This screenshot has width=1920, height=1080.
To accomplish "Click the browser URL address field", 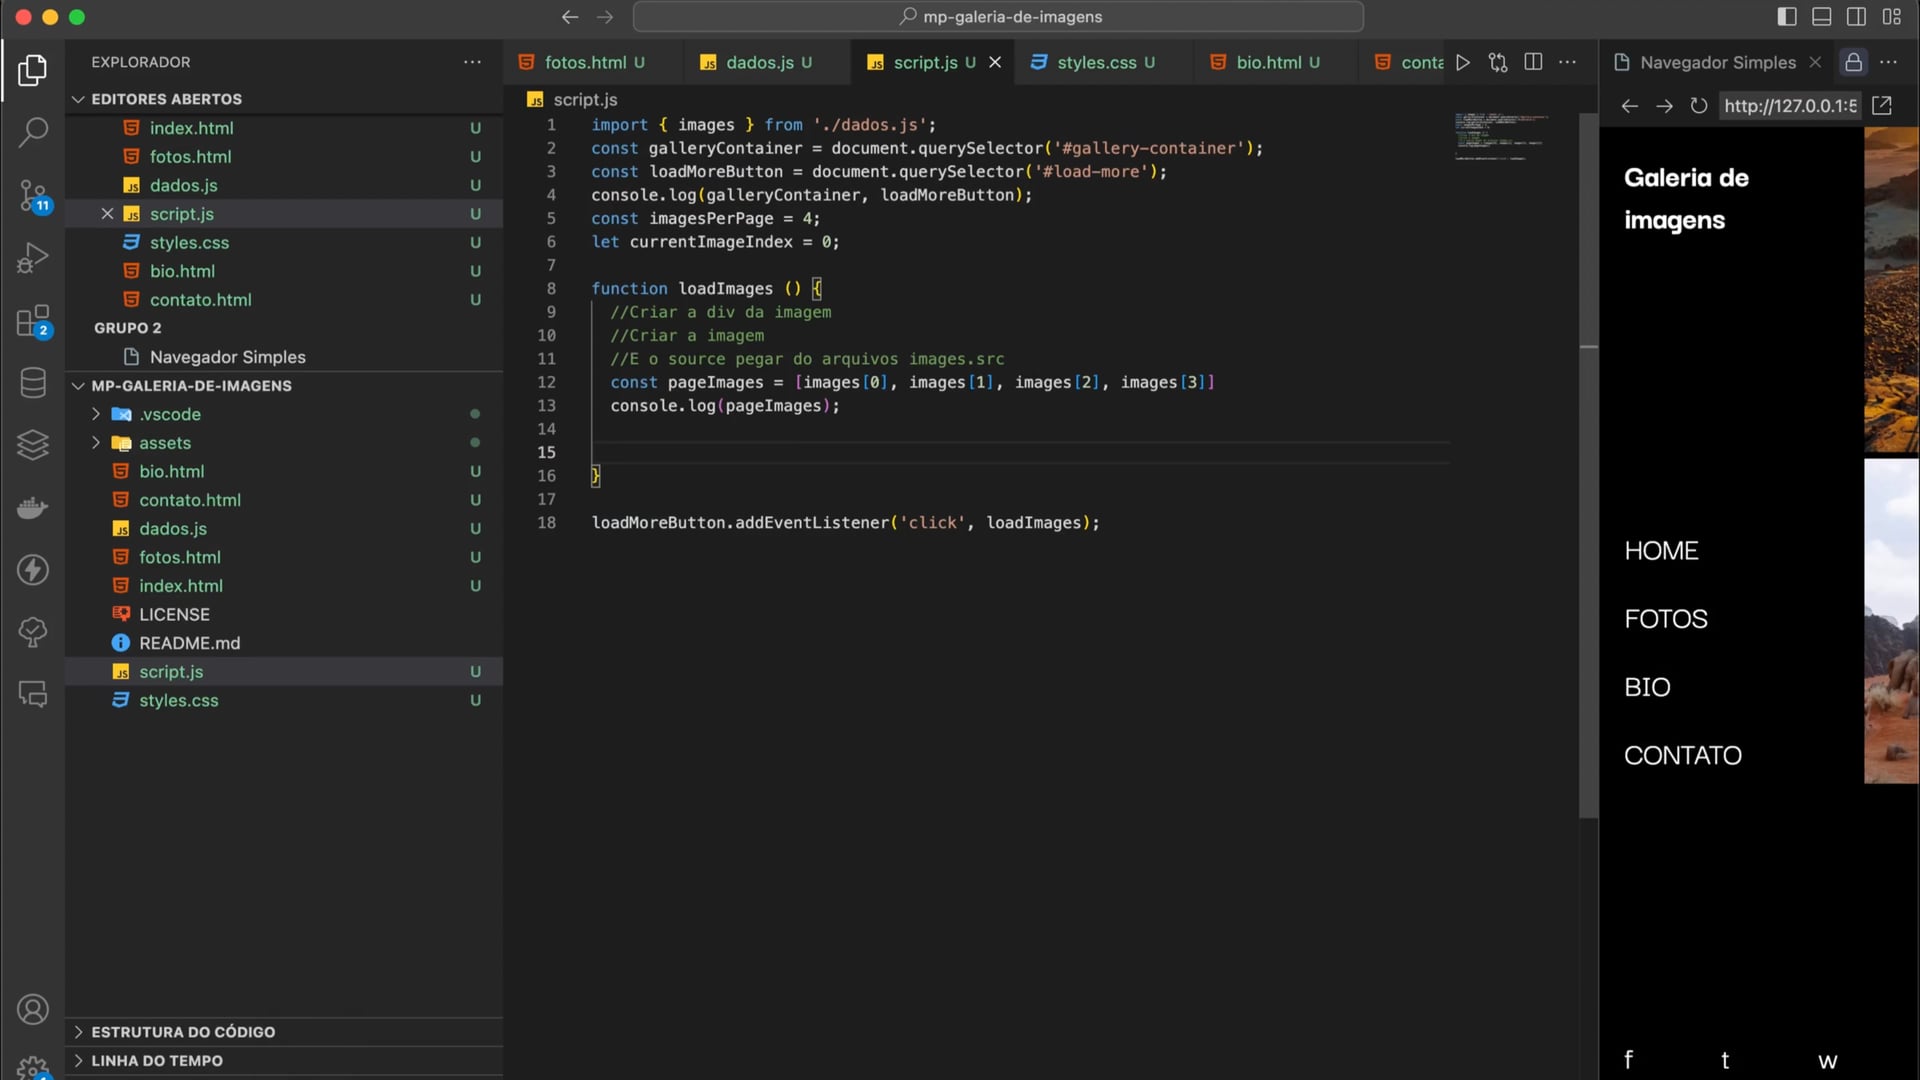I will [1789, 106].
